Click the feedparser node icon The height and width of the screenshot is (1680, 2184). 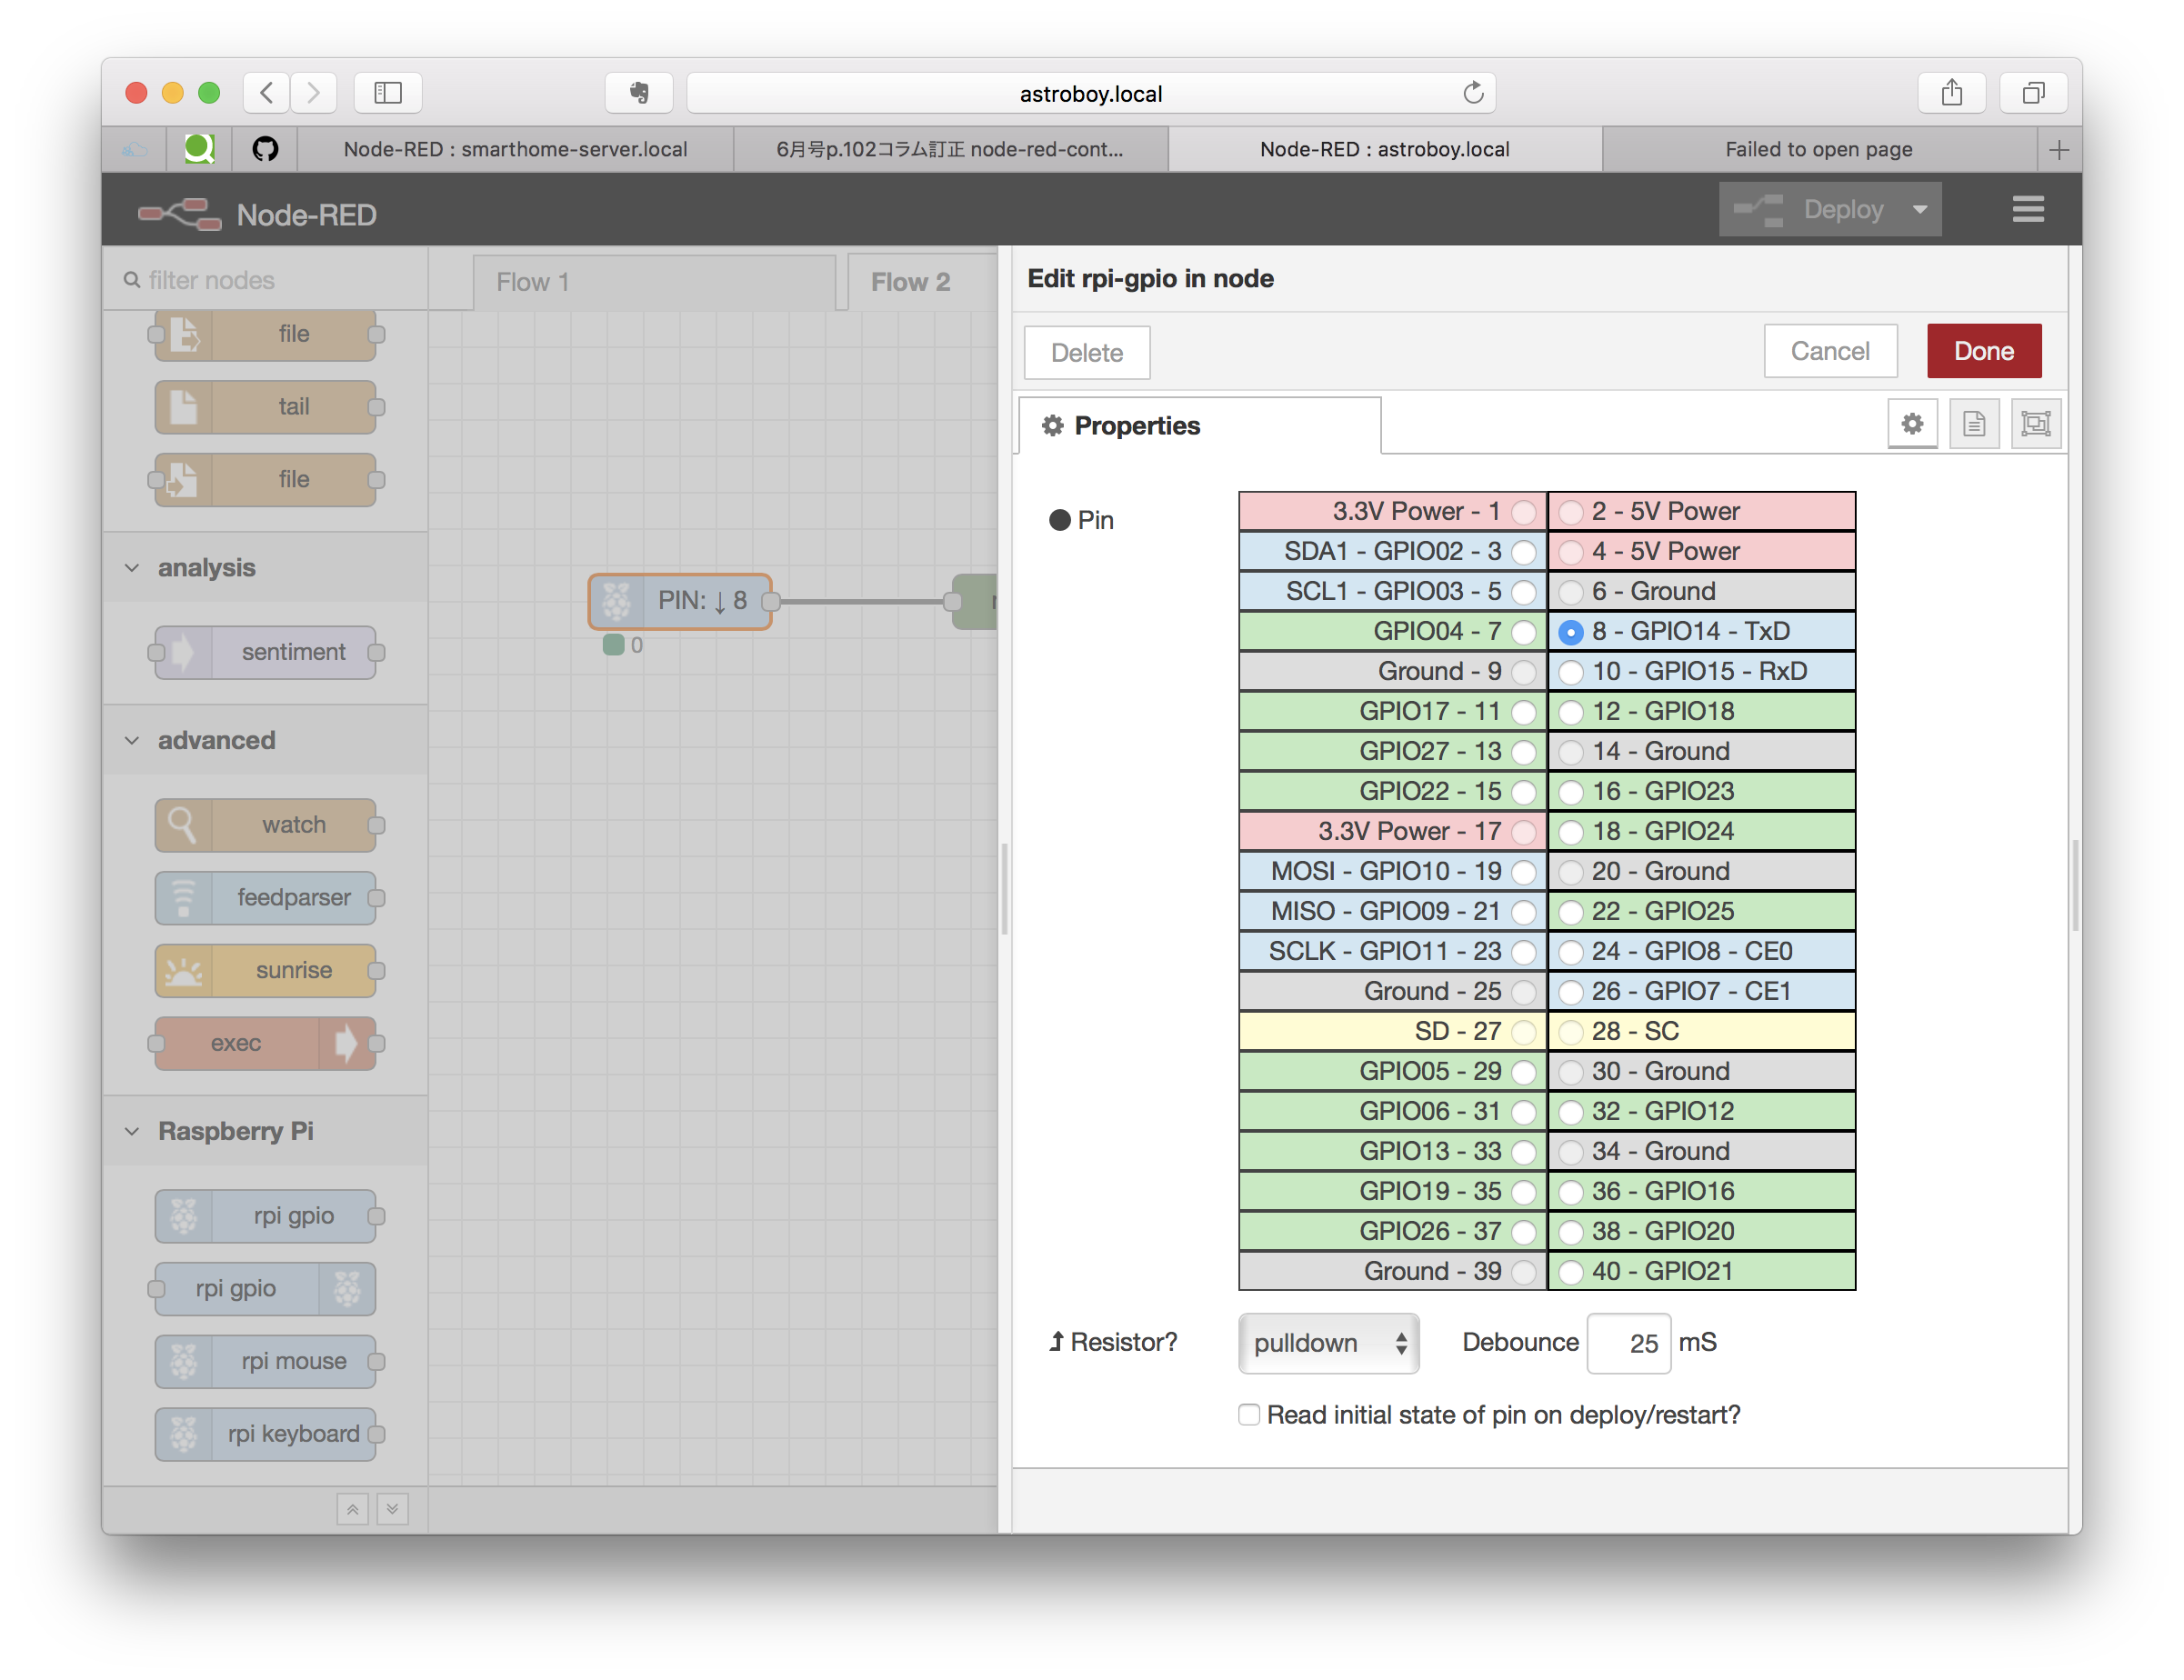pos(183,897)
